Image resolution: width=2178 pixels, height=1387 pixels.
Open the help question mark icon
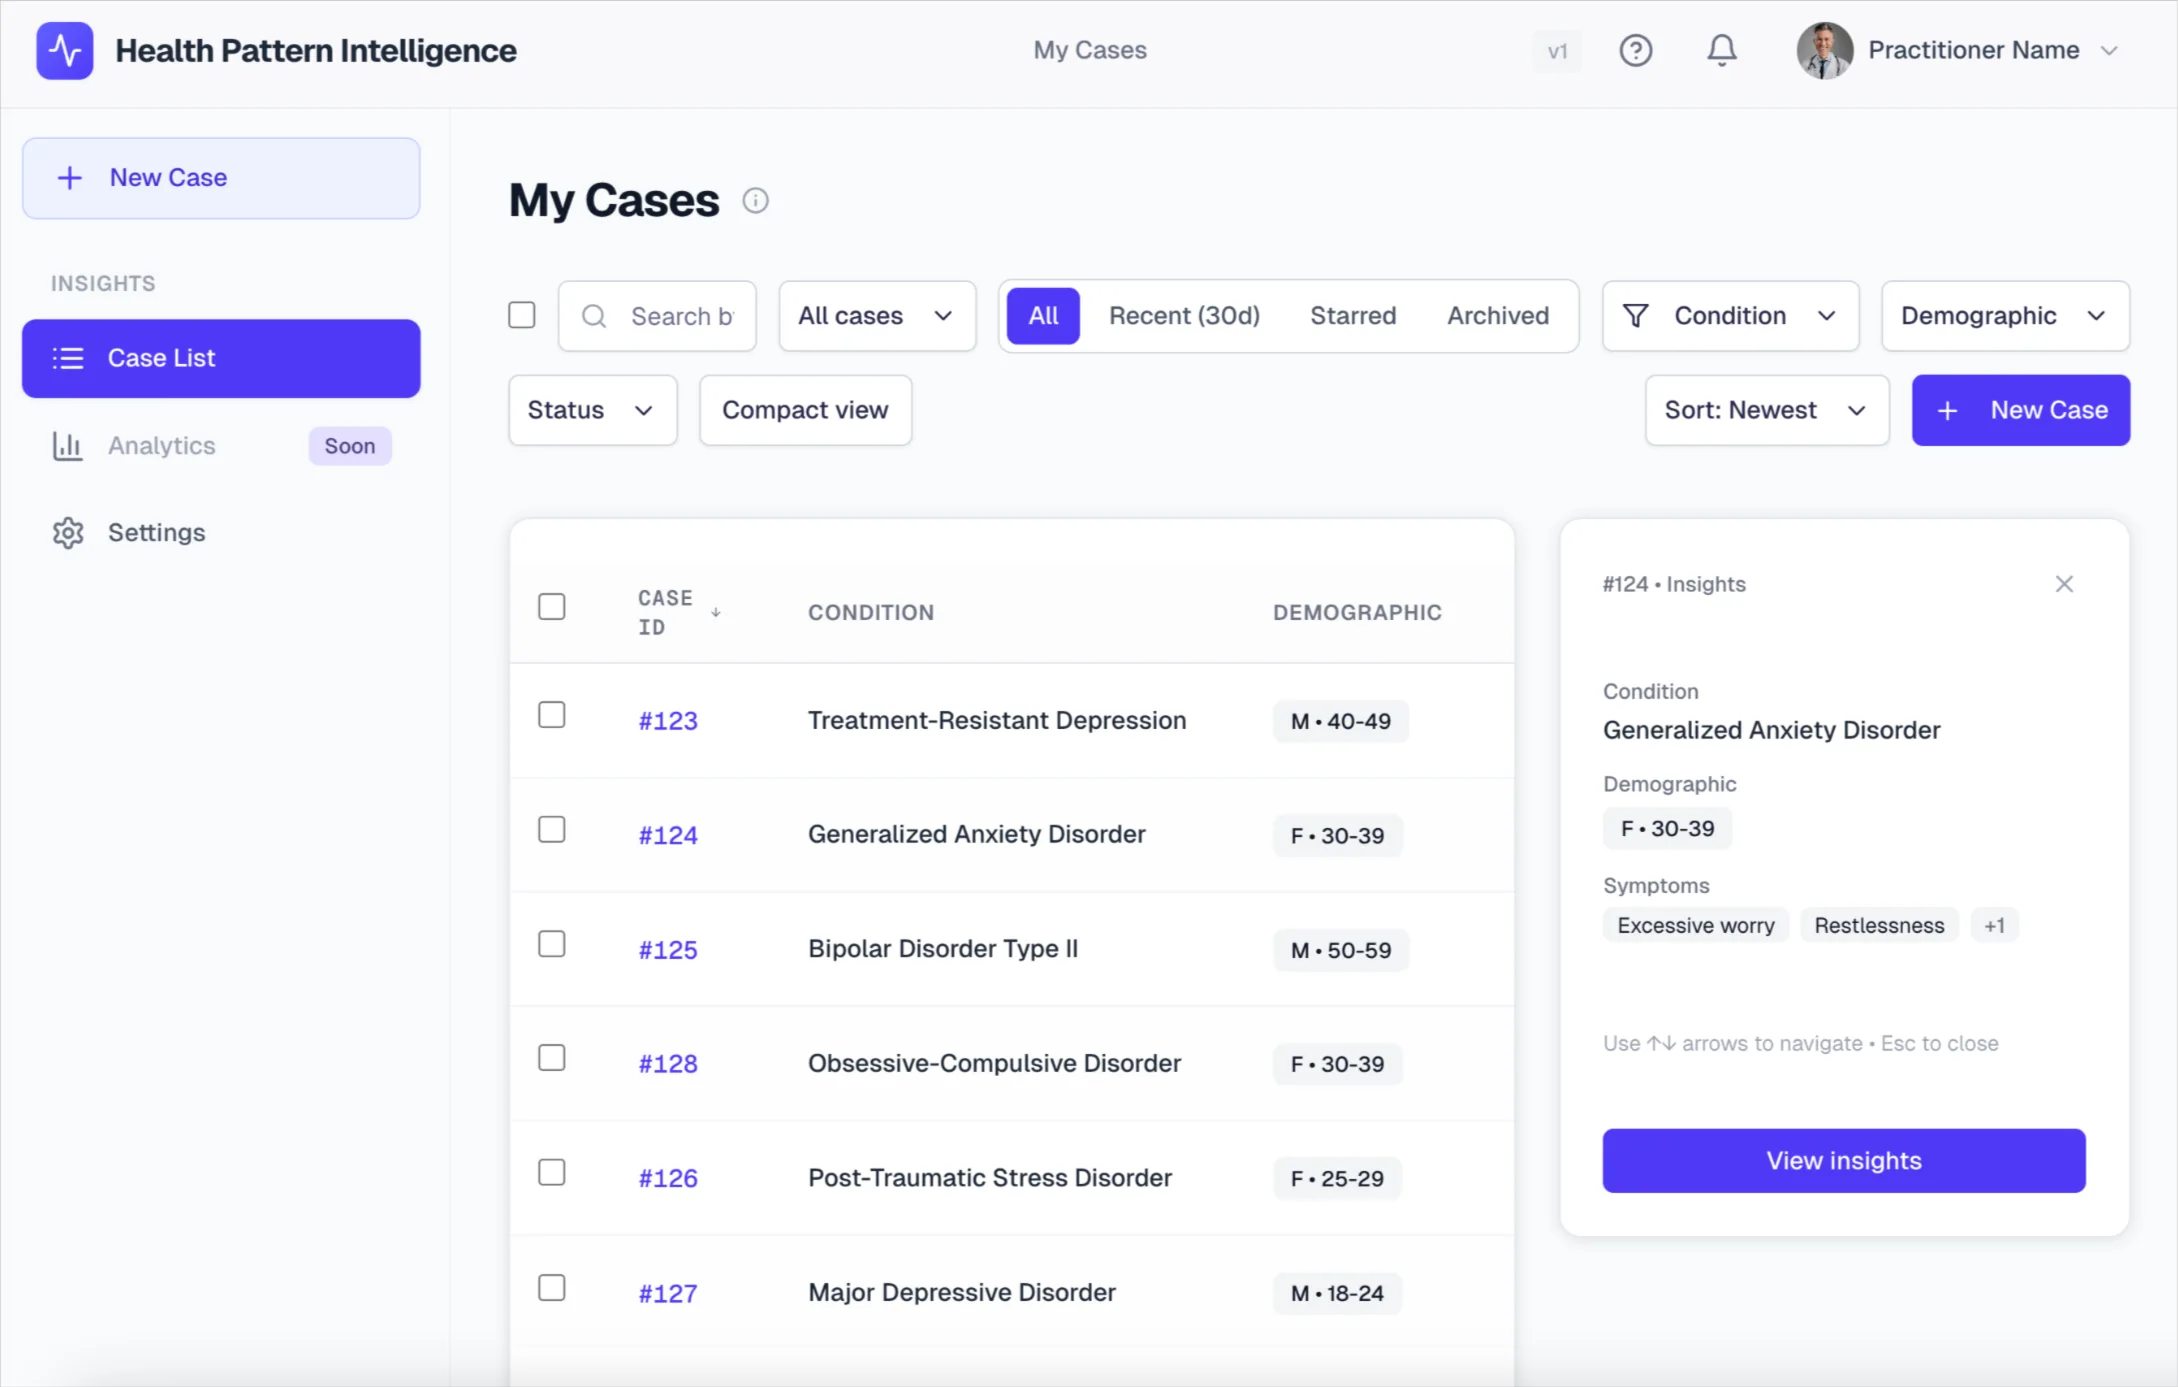[1636, 50]
